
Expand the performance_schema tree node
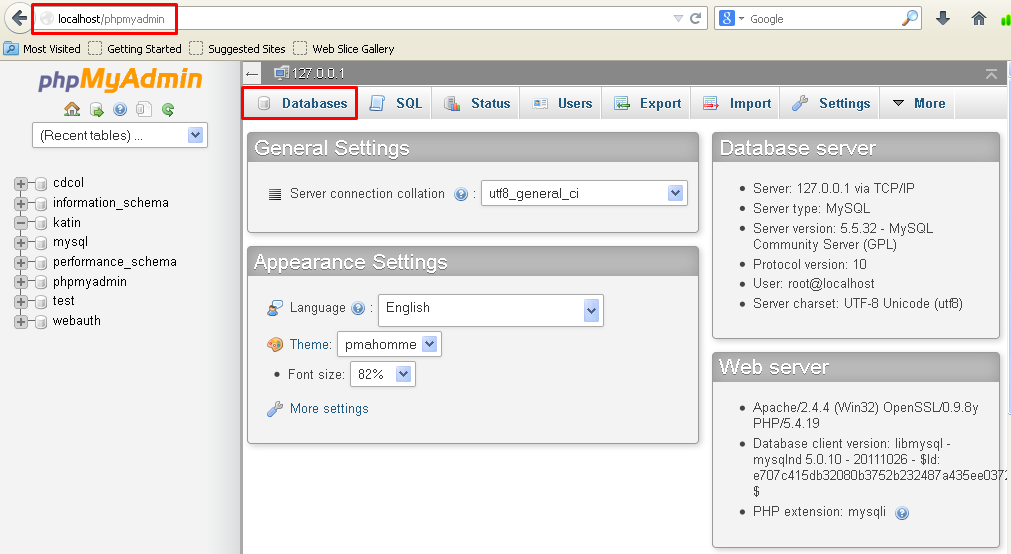click(x=21, y=263)
